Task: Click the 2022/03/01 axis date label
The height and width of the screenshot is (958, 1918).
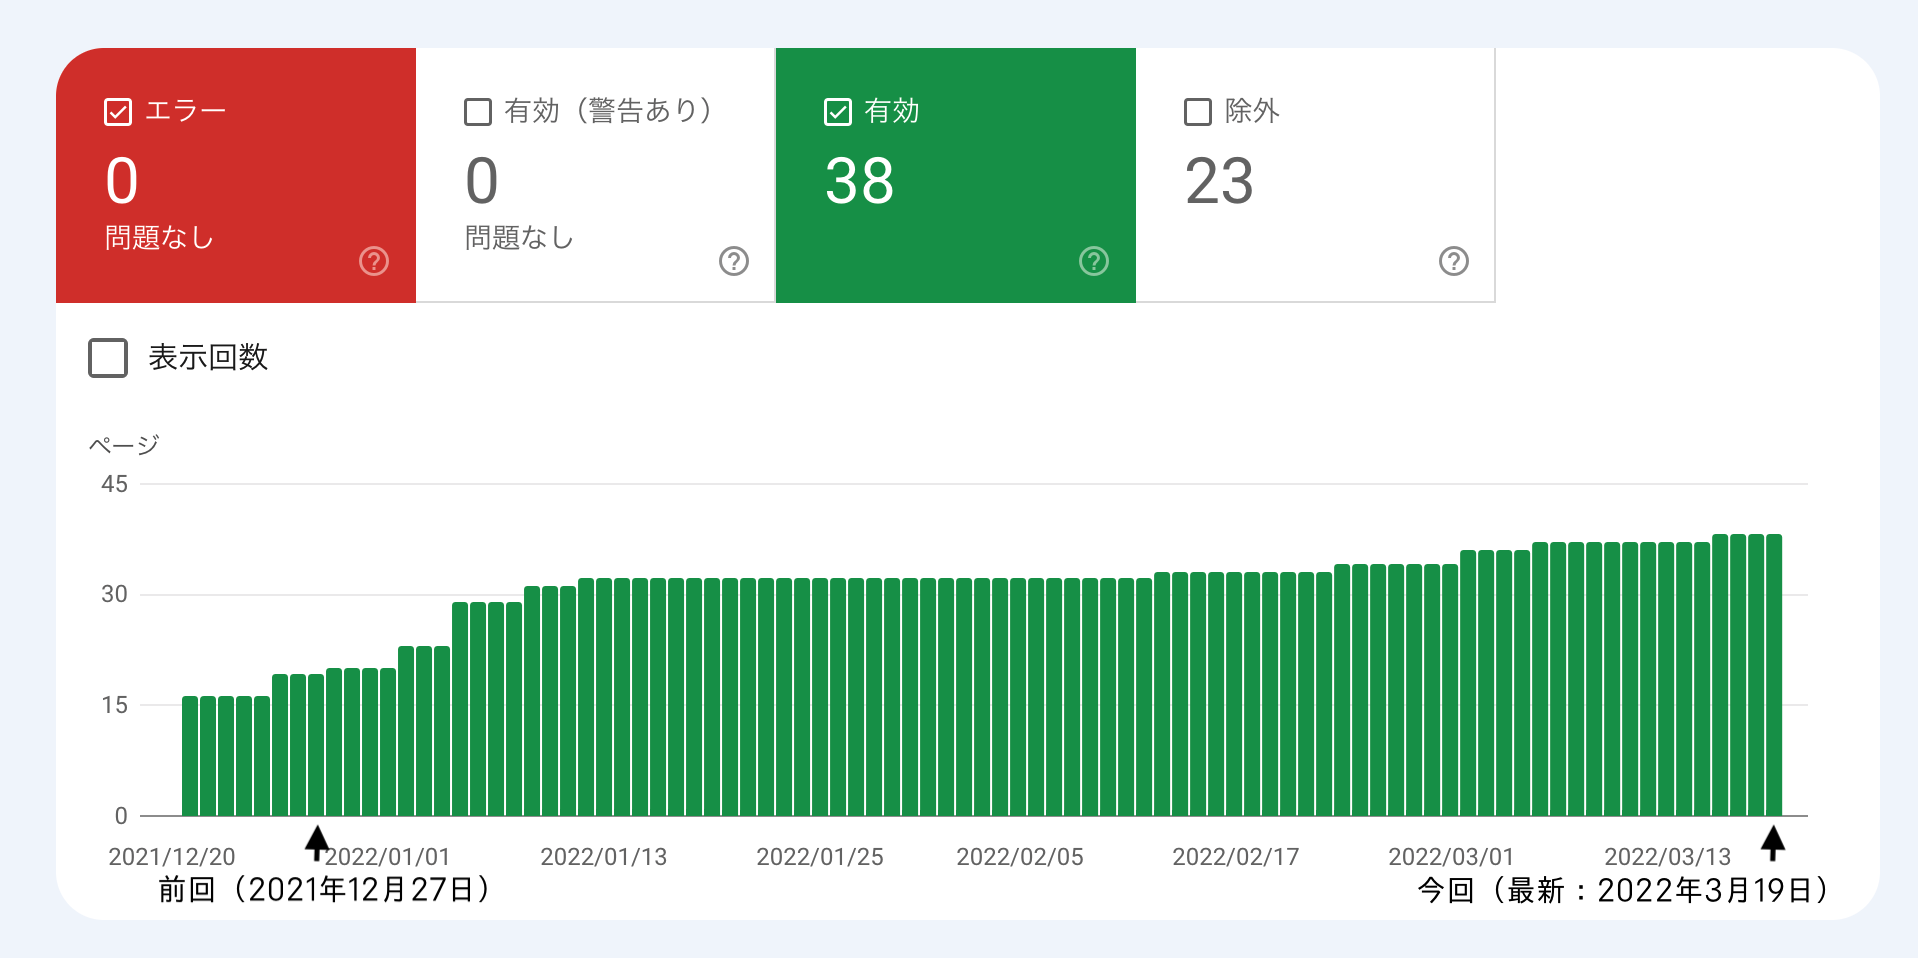Action: [x=1452, y=857]
